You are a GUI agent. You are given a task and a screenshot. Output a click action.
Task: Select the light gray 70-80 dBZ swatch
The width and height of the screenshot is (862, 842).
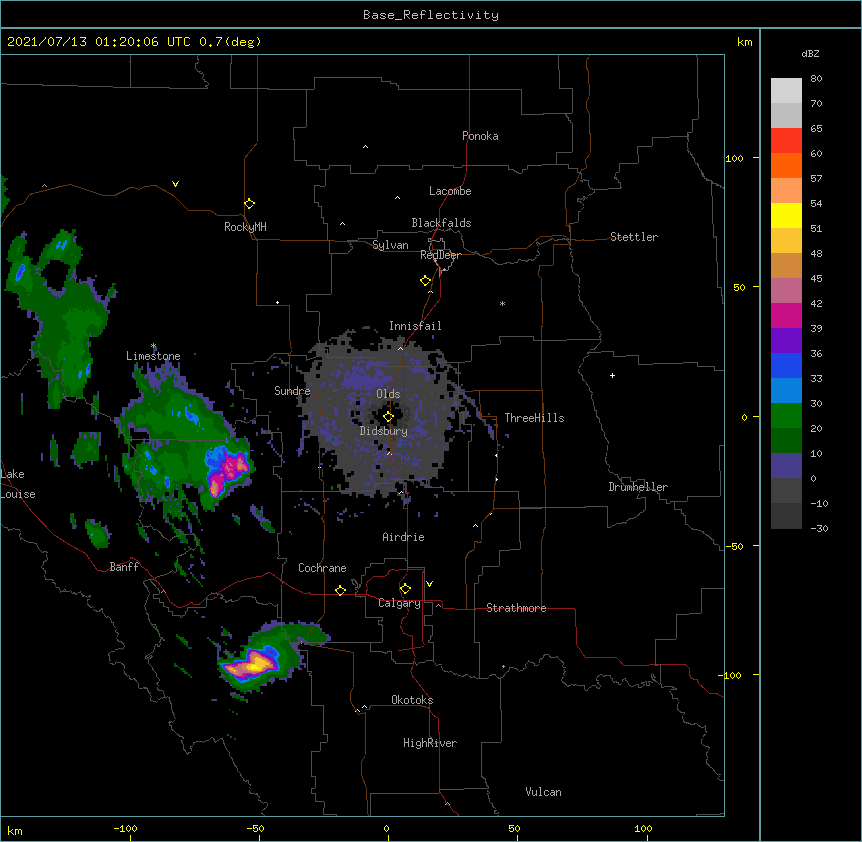click(x=786, y=91)
